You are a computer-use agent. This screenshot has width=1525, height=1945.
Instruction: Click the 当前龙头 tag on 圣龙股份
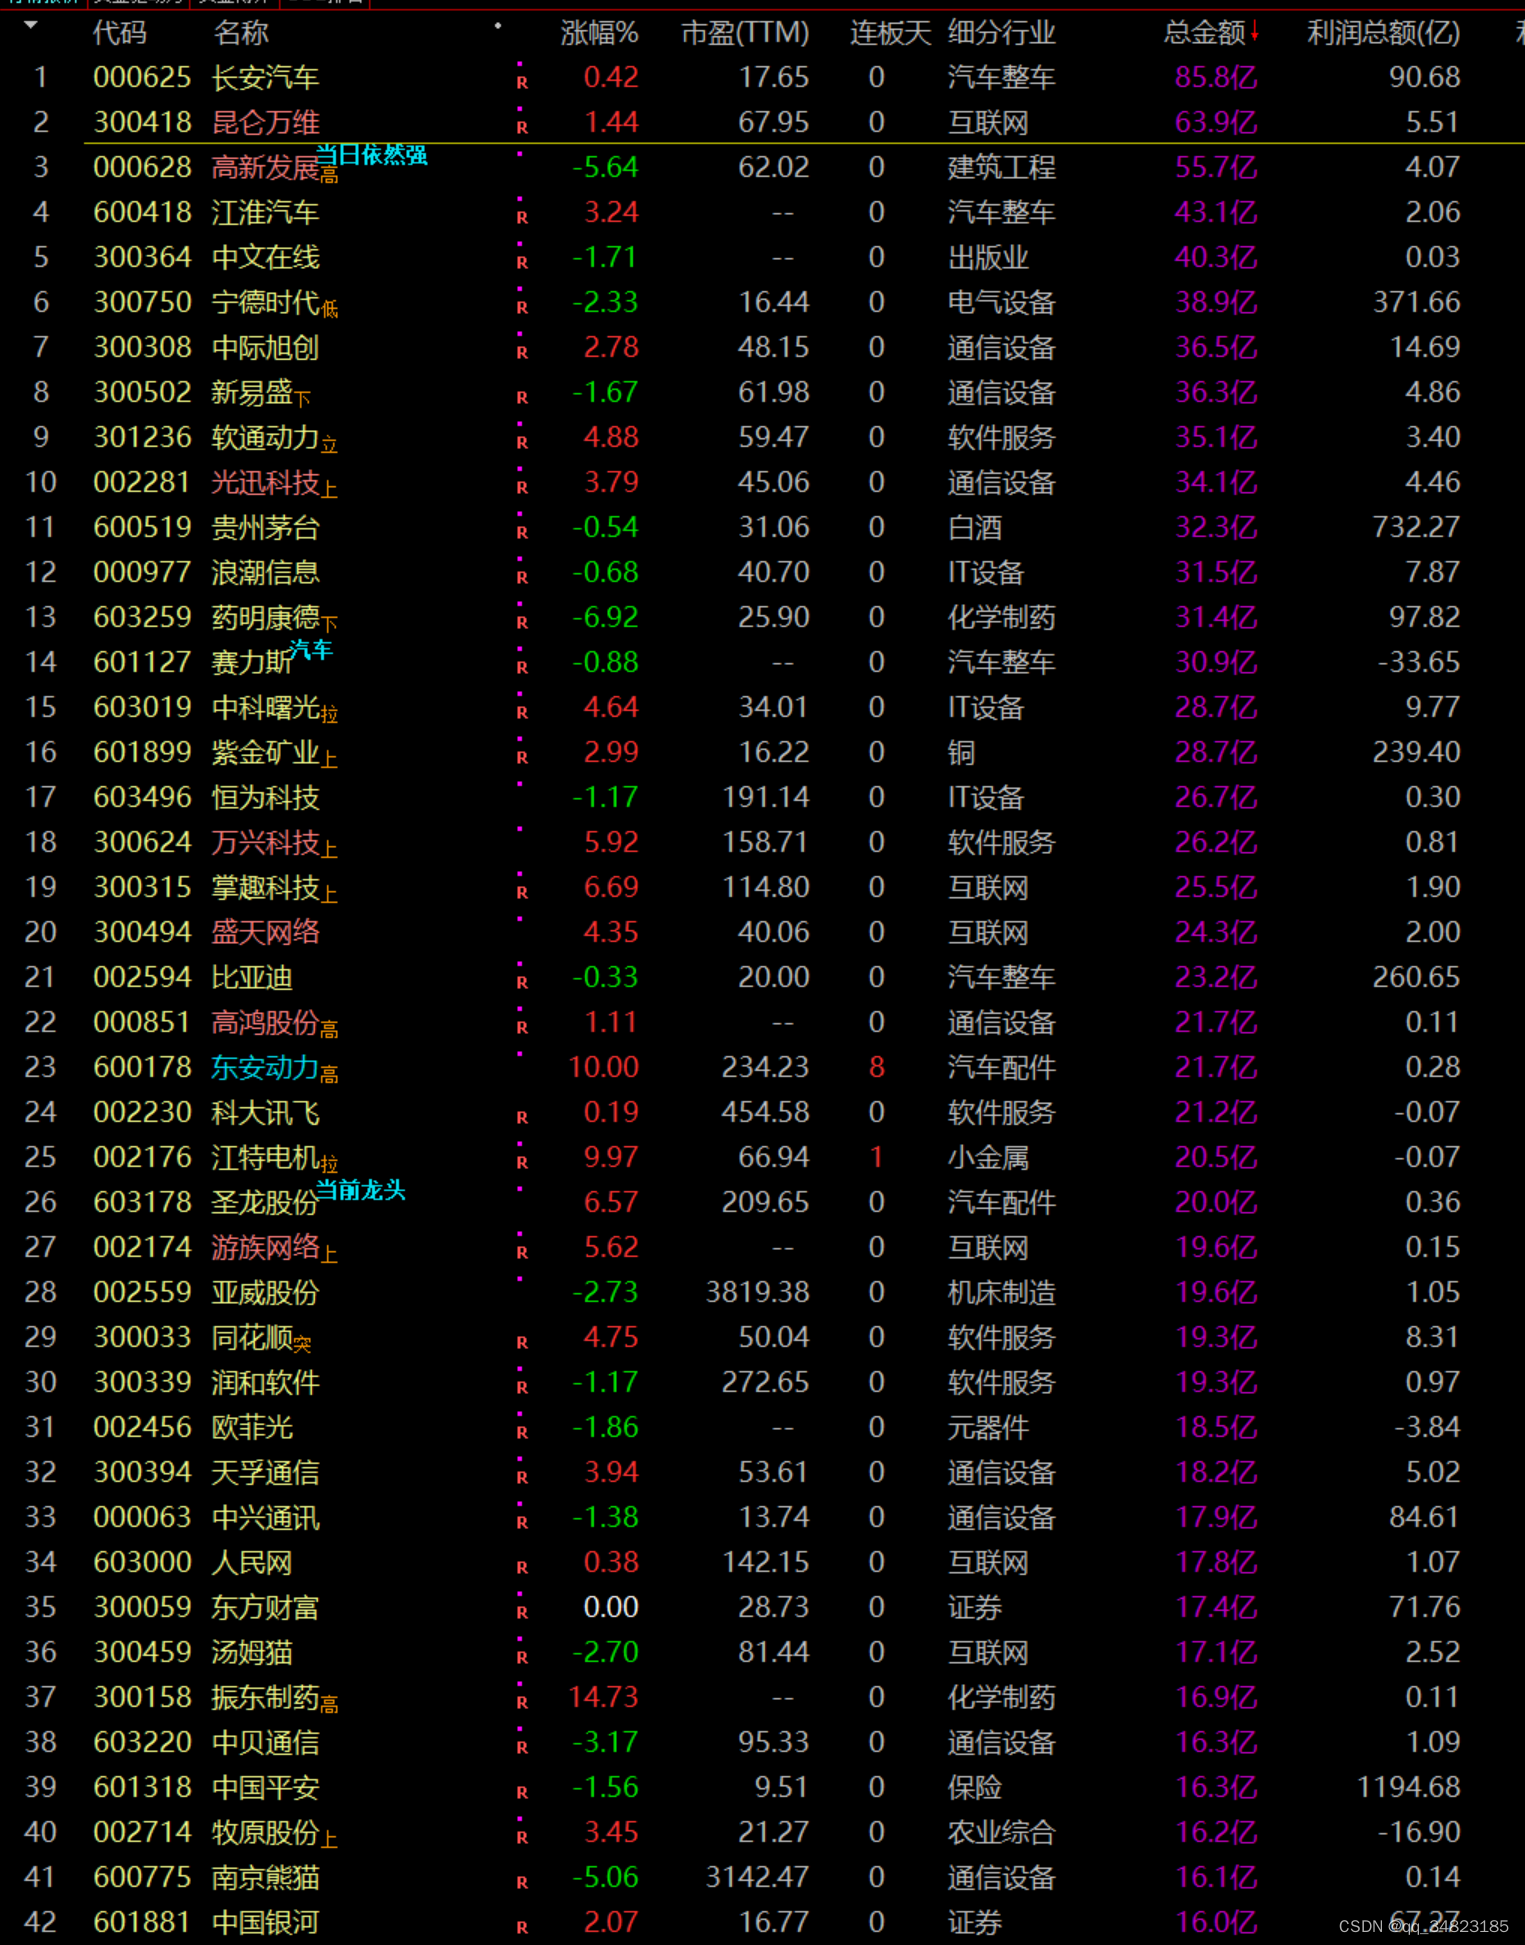[360, 1191]
